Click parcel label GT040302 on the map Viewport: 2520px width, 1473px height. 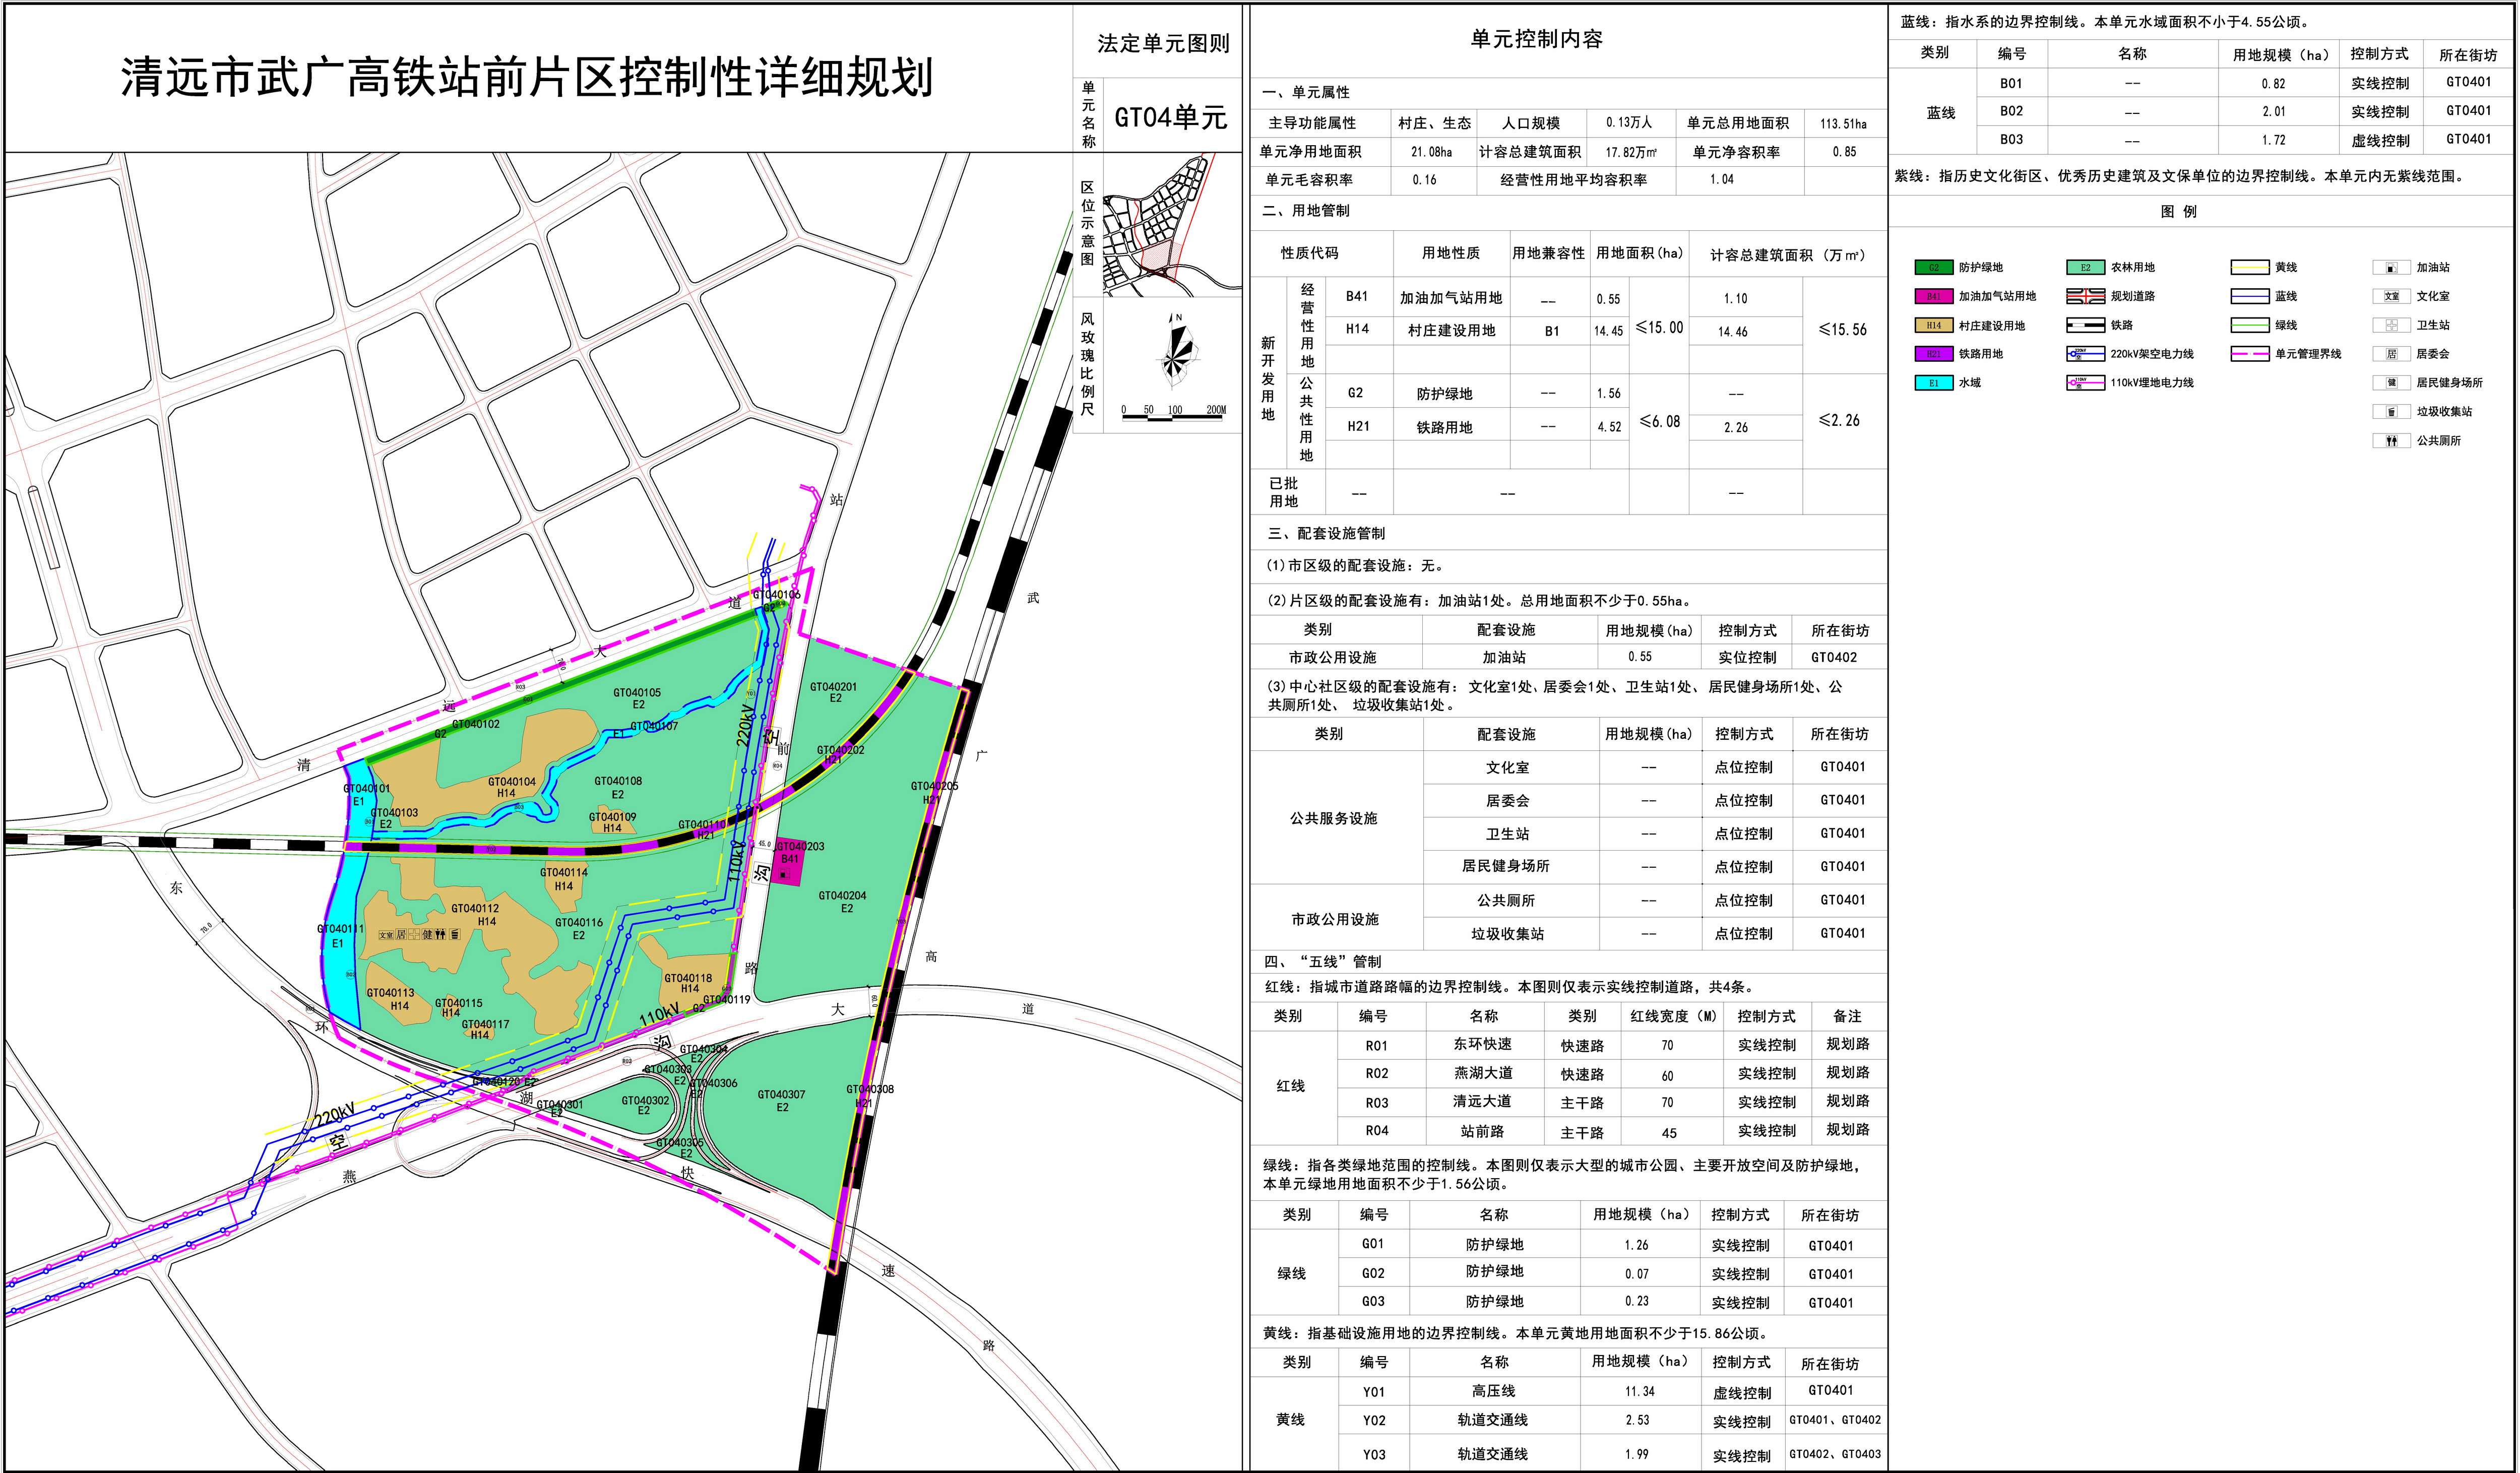(x=645, y=1101)
